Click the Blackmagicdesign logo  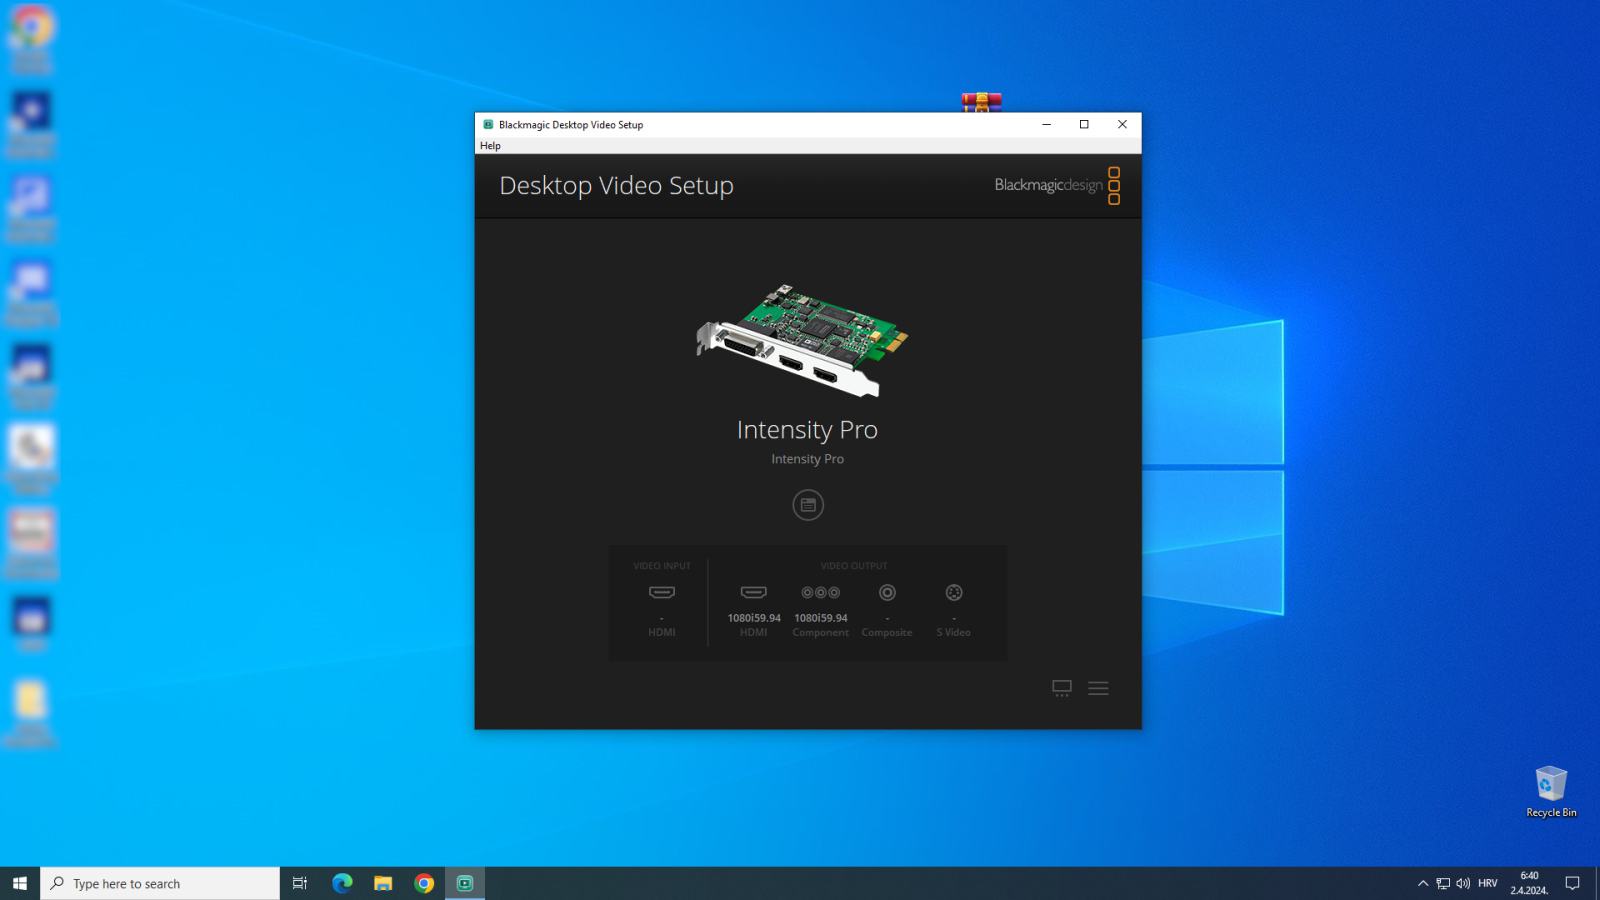coord(1057,185)
